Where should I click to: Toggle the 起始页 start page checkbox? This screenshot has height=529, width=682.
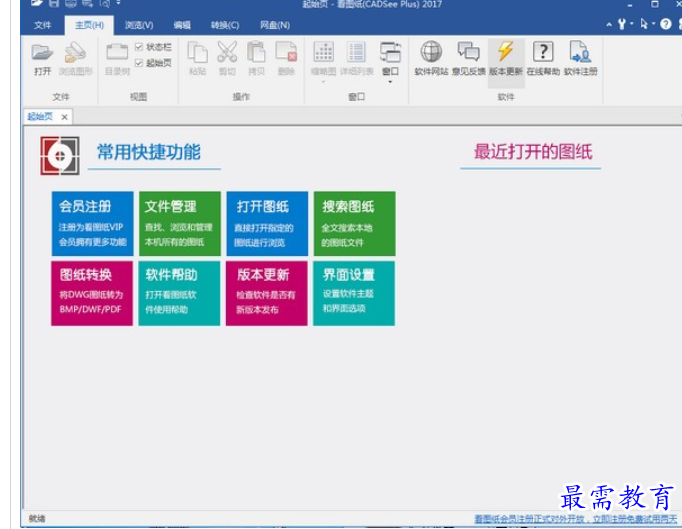point(139,63)
